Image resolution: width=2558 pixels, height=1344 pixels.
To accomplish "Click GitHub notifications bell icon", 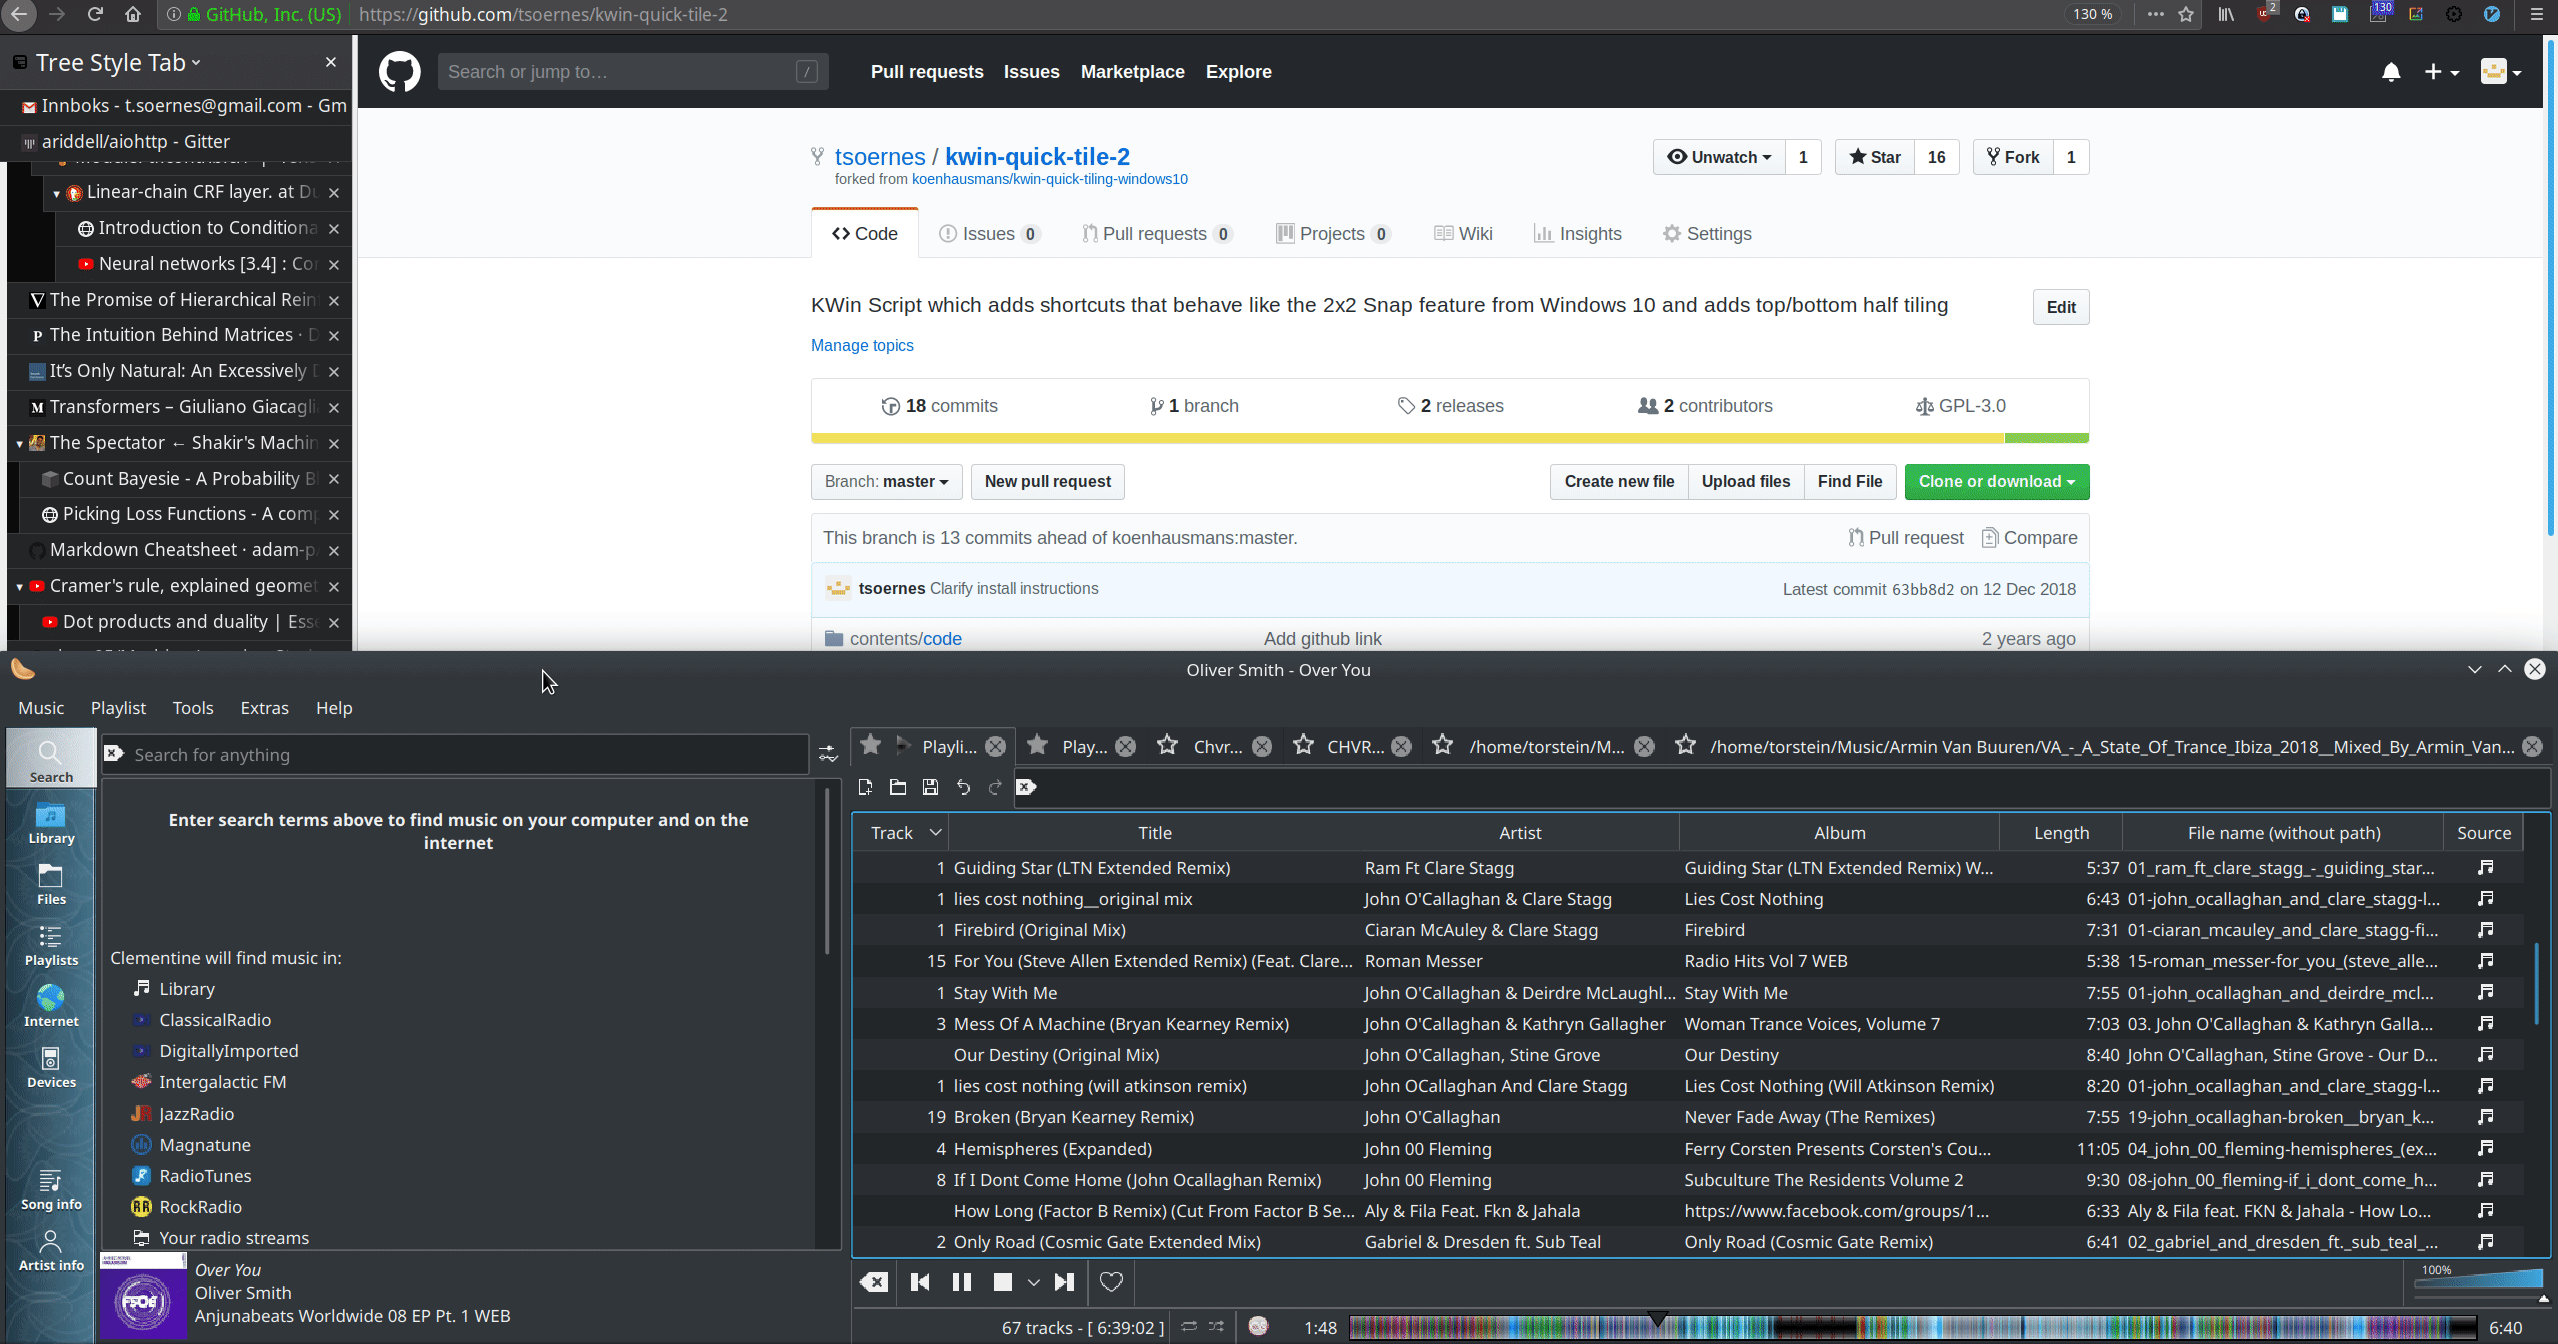I will click(2390, 72).
